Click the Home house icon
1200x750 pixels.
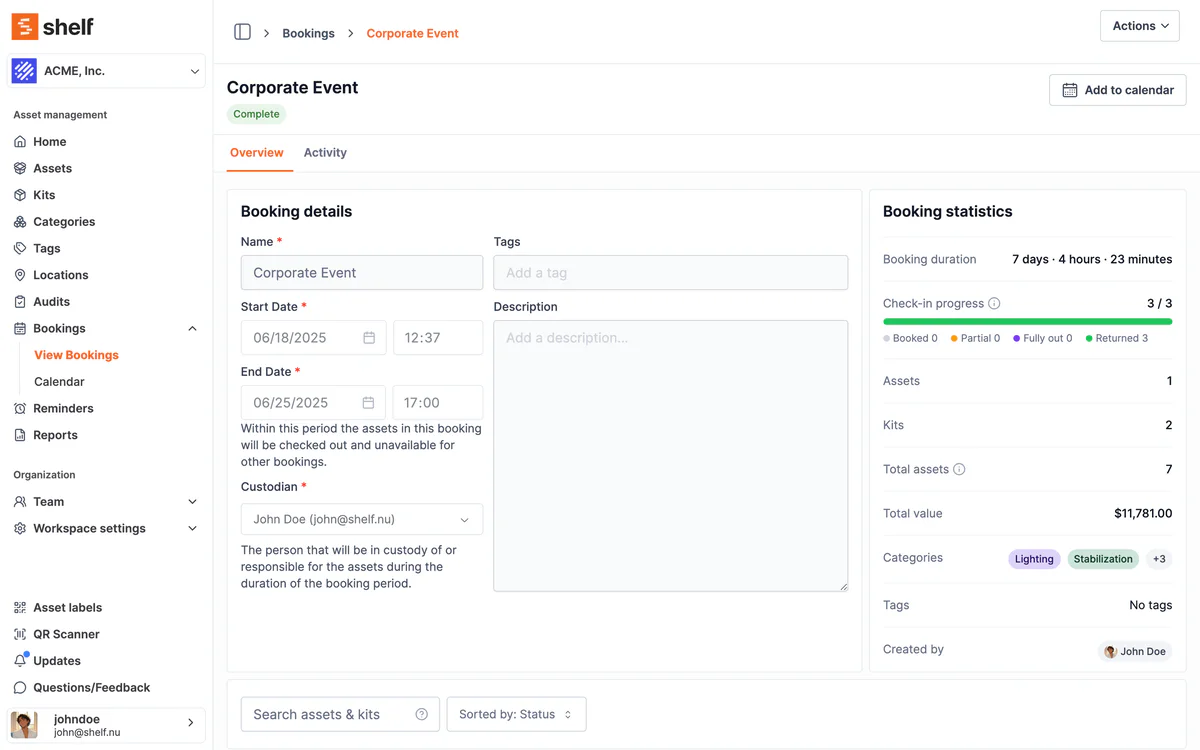point(20,142)
